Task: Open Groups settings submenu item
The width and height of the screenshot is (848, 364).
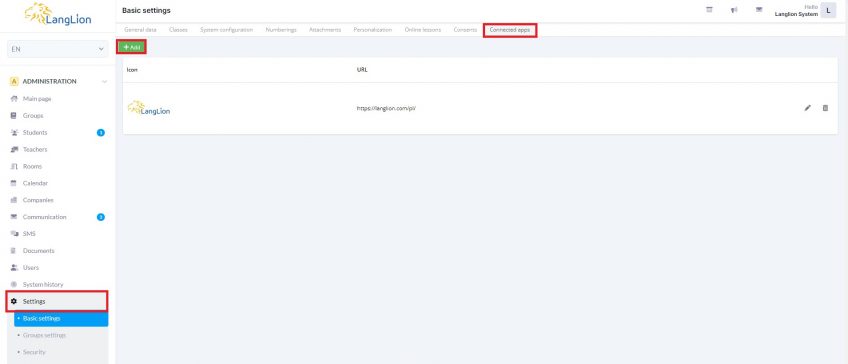Action: tap(44, 335)
